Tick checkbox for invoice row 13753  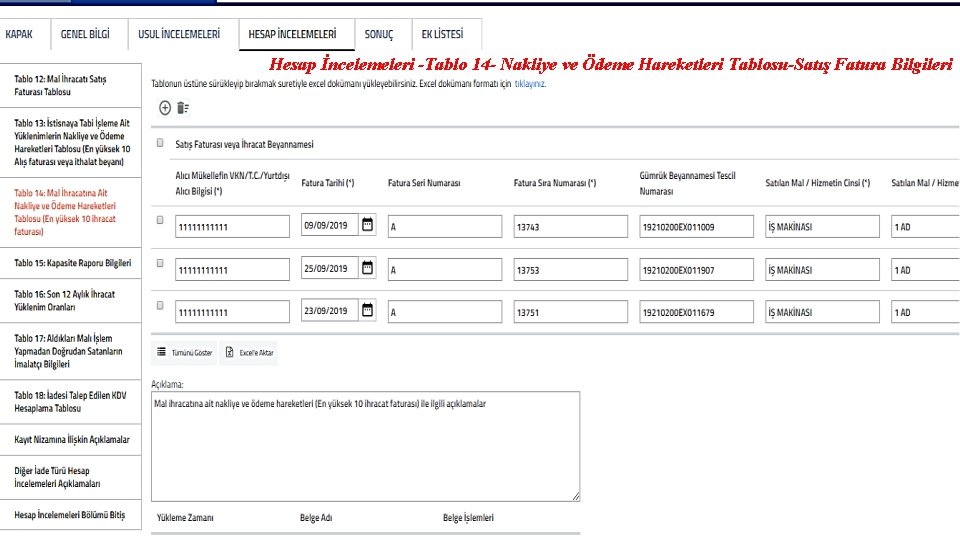tap(160, 263)
